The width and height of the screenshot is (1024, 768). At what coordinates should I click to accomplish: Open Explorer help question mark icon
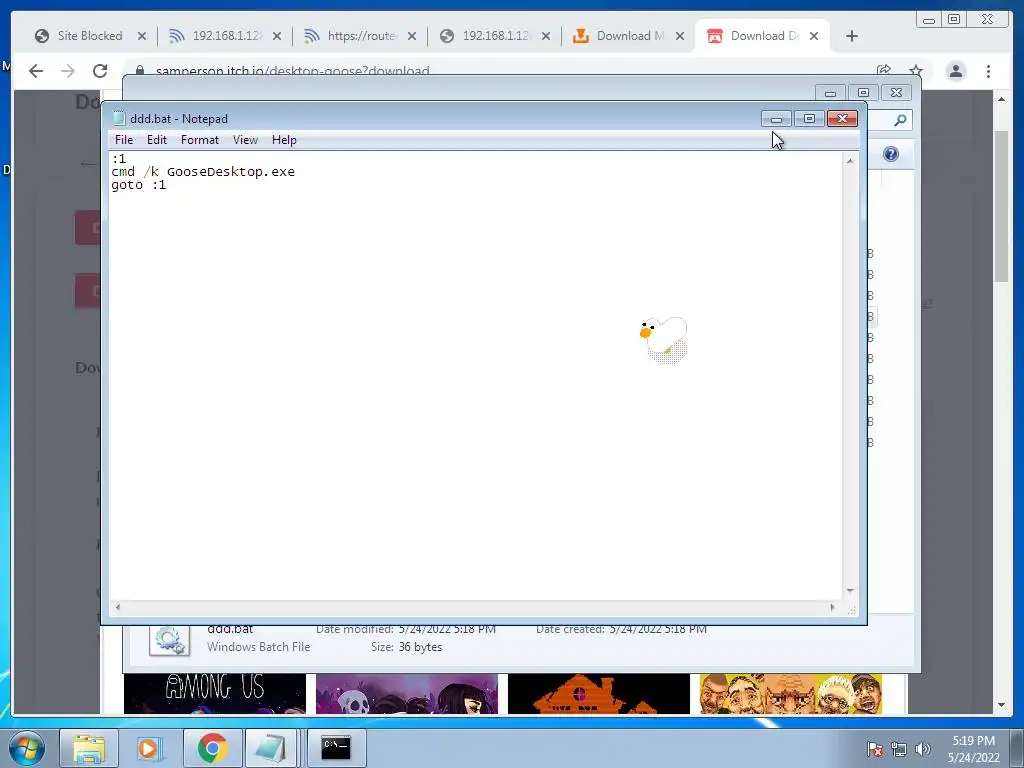coord(891,154)
